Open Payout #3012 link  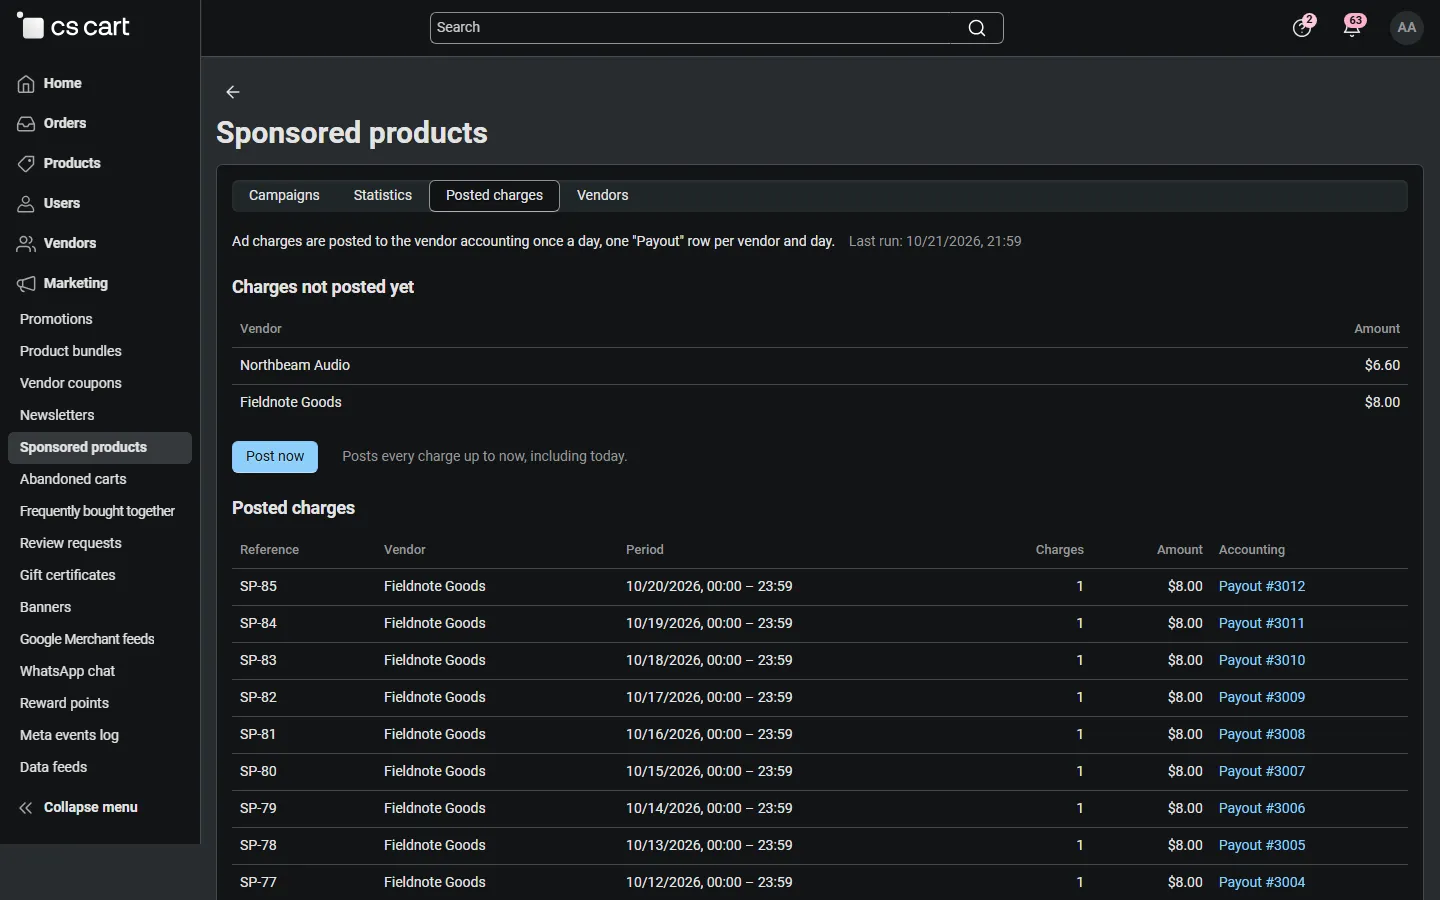(x=1262, y=586)
